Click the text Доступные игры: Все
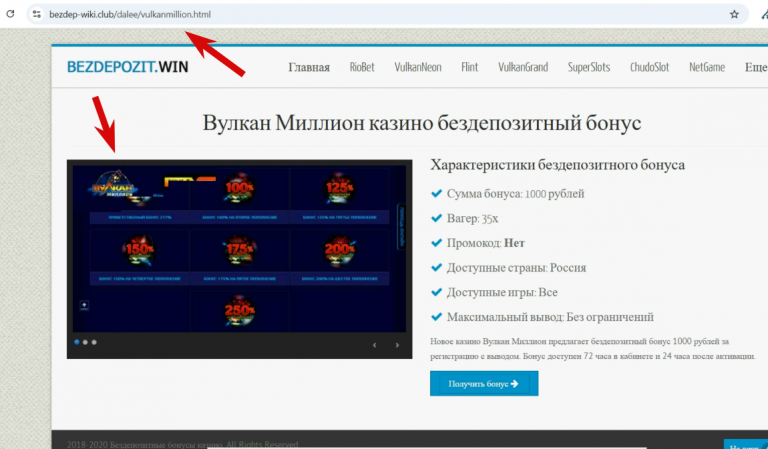The height and width of the screenshot is (449, 768). coord(502,292)
